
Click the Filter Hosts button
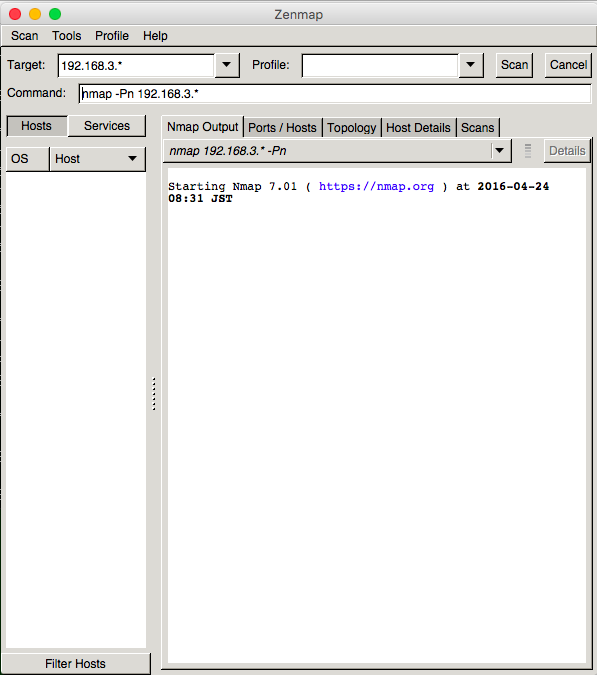(76, 663)
